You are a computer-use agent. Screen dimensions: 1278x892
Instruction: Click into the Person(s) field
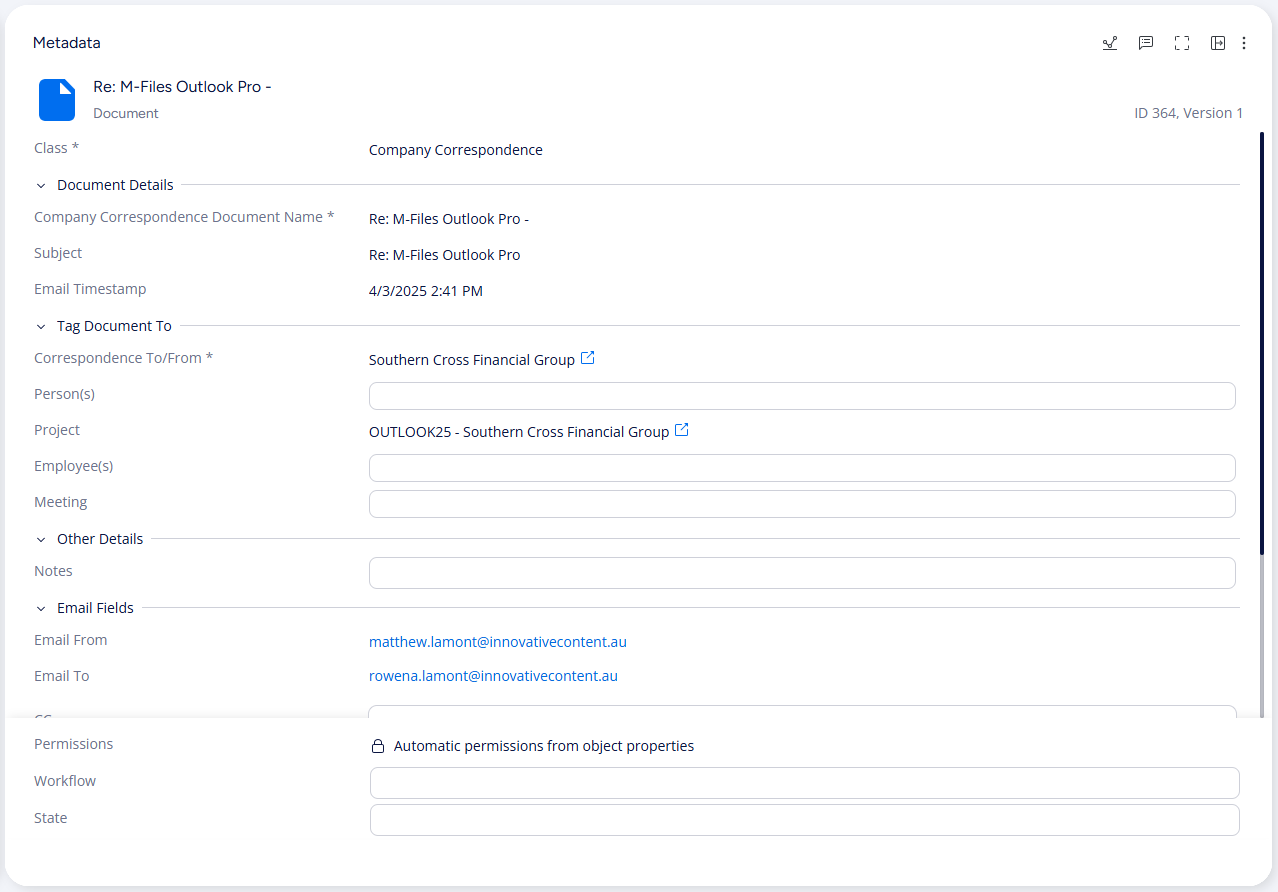click(801, 396)
